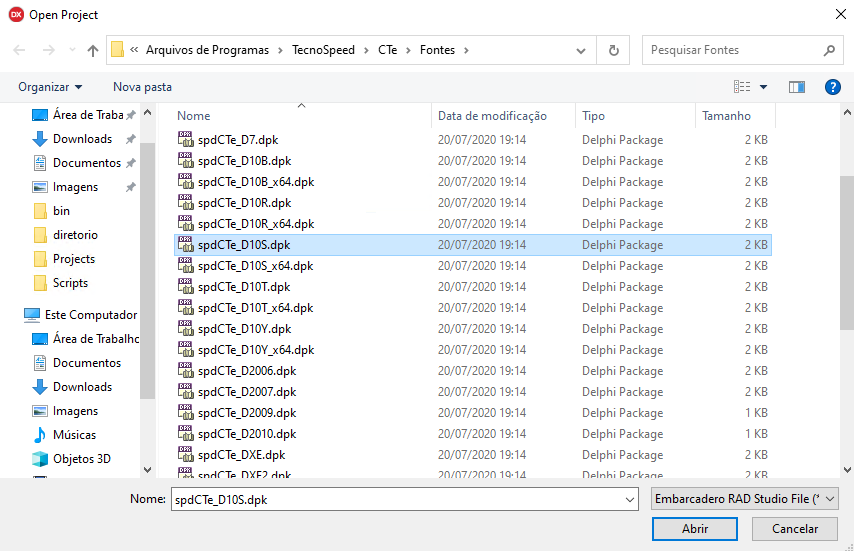Navigate up one folder level
This screenshot has width=854, height=551.
click(x=93, y=51)
